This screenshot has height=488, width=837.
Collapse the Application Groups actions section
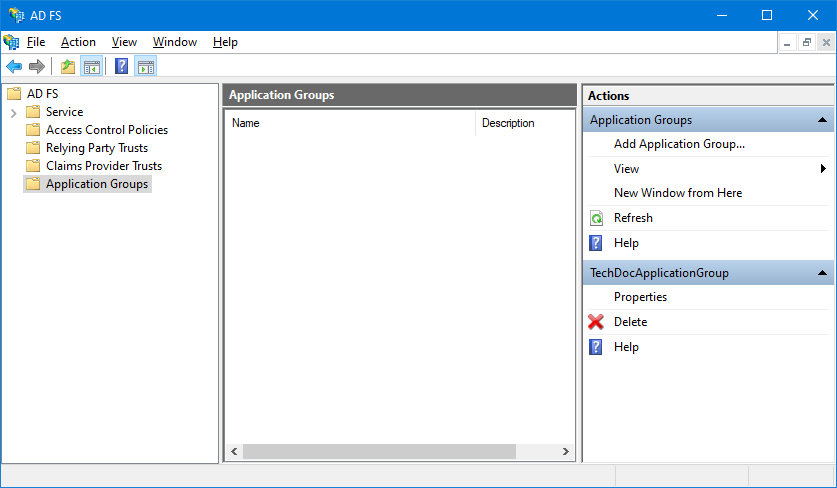point(822,120)
